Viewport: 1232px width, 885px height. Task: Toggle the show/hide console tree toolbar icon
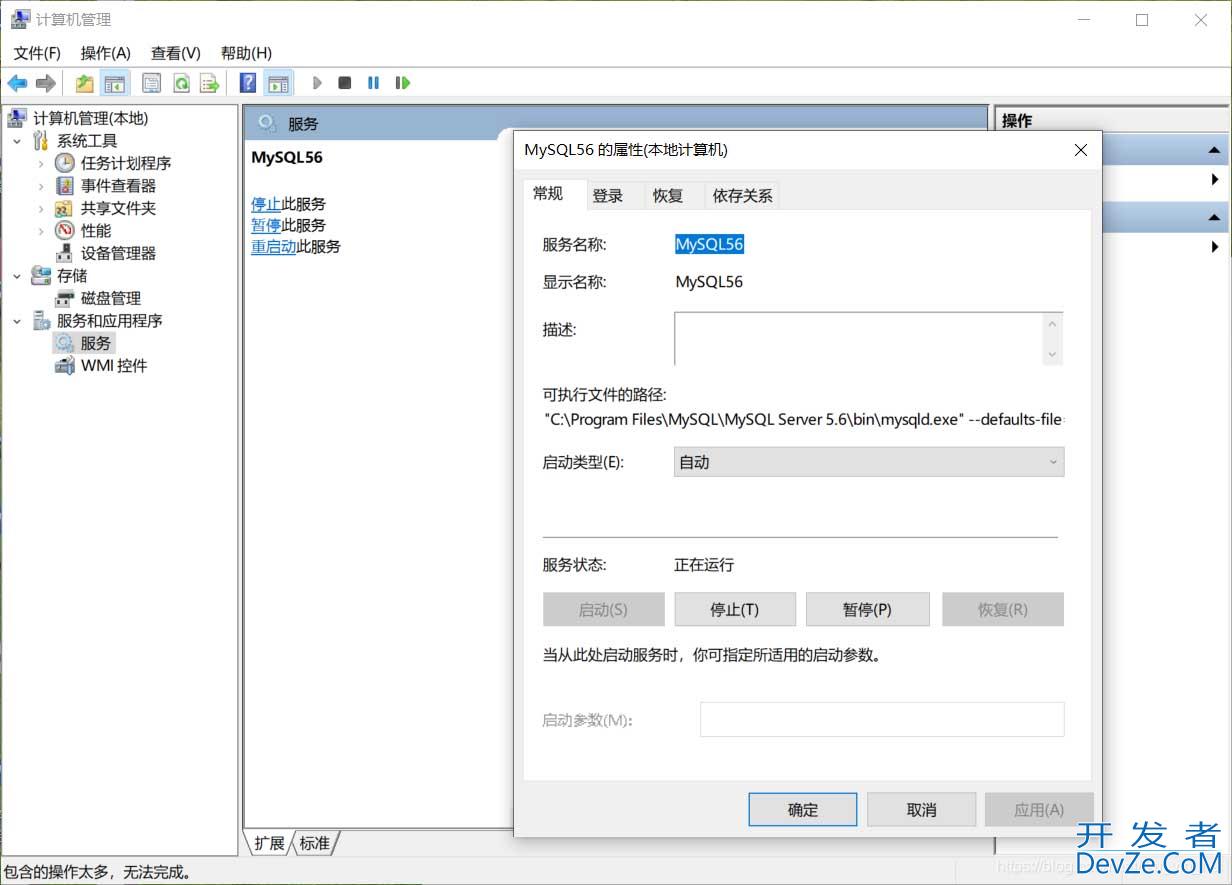point(115,83)
